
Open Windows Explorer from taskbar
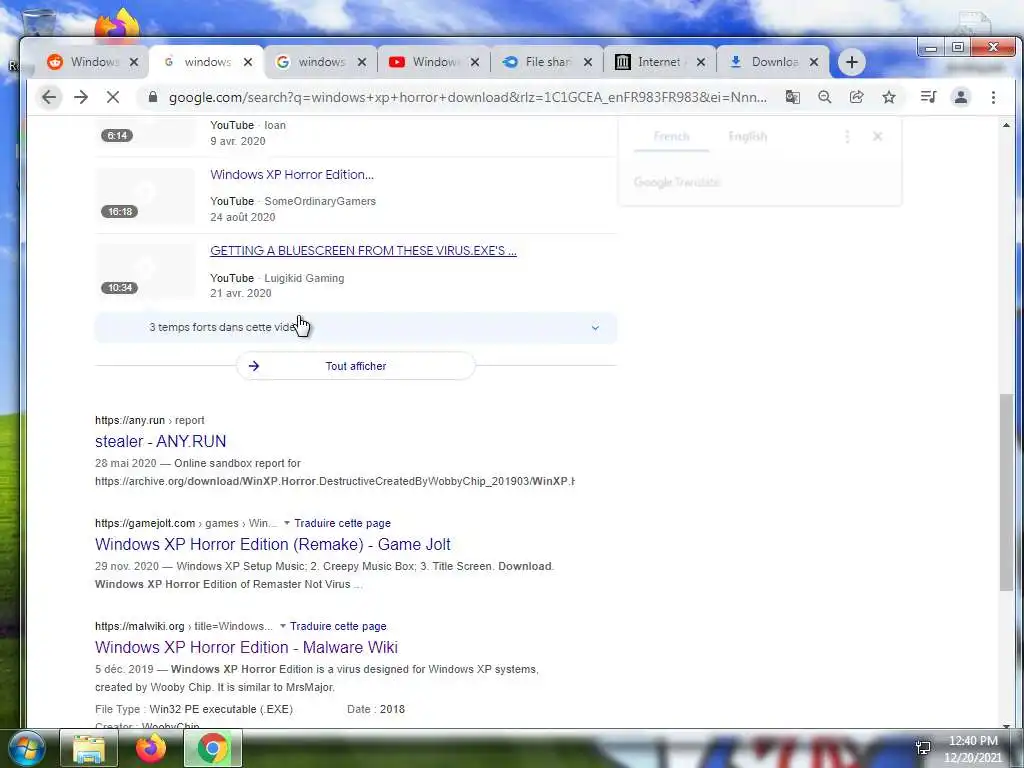(88, 748)
